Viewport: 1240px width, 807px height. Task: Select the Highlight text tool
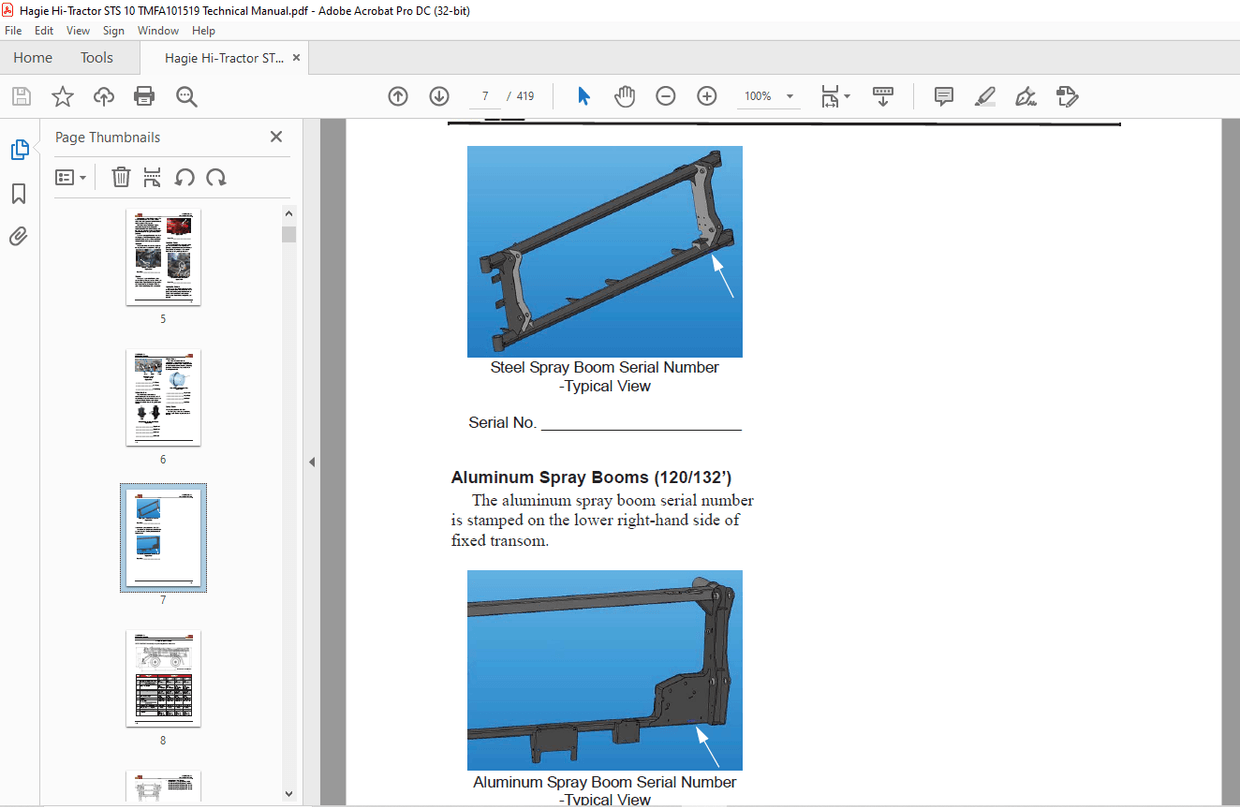(984, 96)
